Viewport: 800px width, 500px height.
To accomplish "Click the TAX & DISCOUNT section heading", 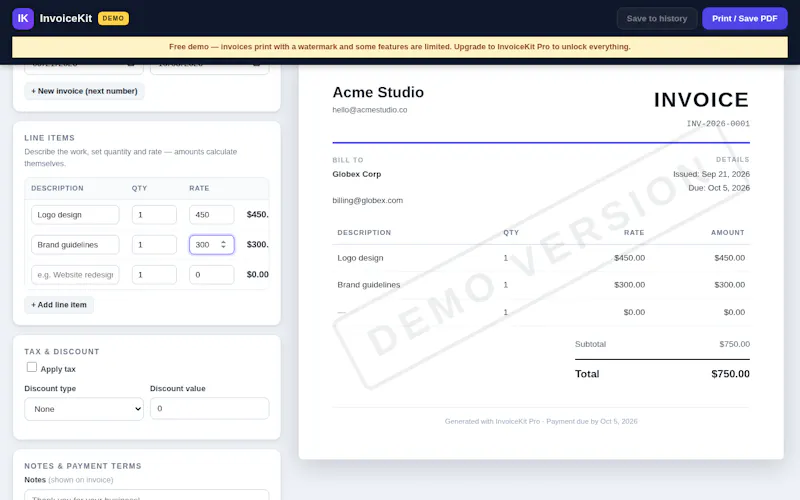I will point(62,352).
